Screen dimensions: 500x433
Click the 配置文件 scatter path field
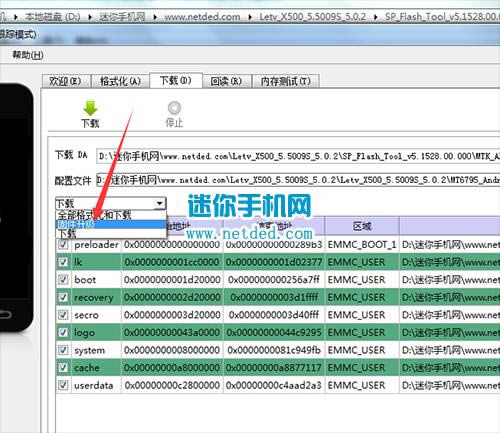[298, 180]
